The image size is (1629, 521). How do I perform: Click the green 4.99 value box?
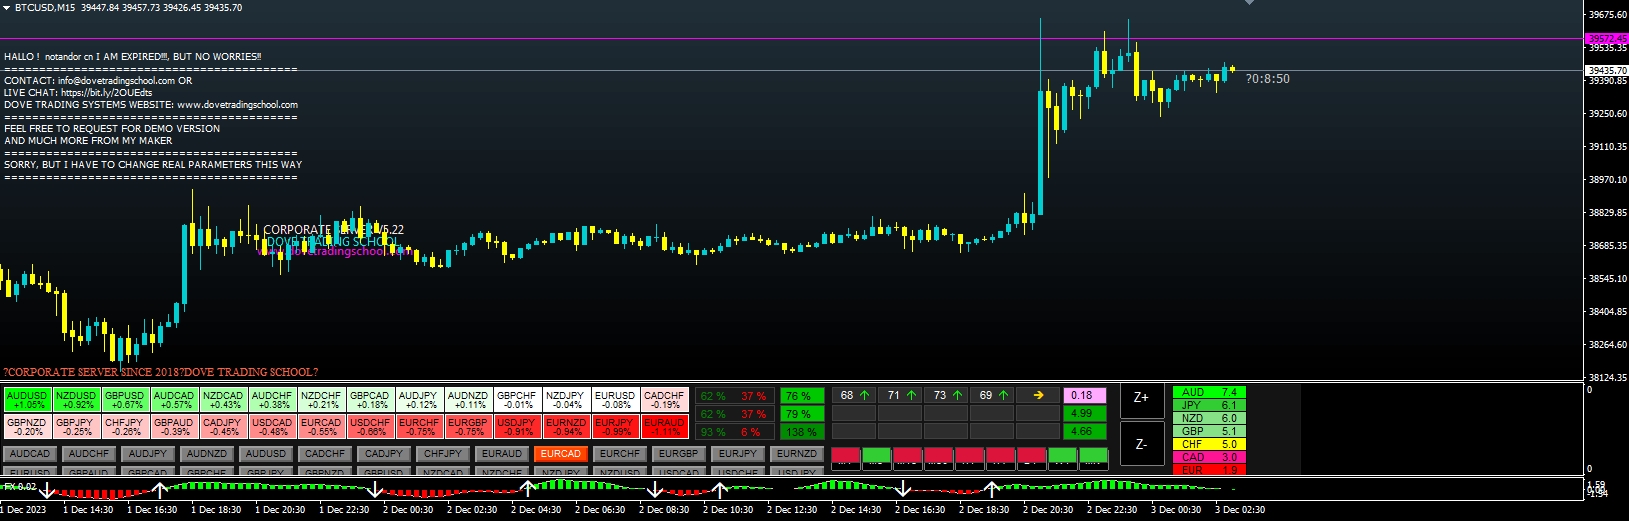pos(1085,413)
